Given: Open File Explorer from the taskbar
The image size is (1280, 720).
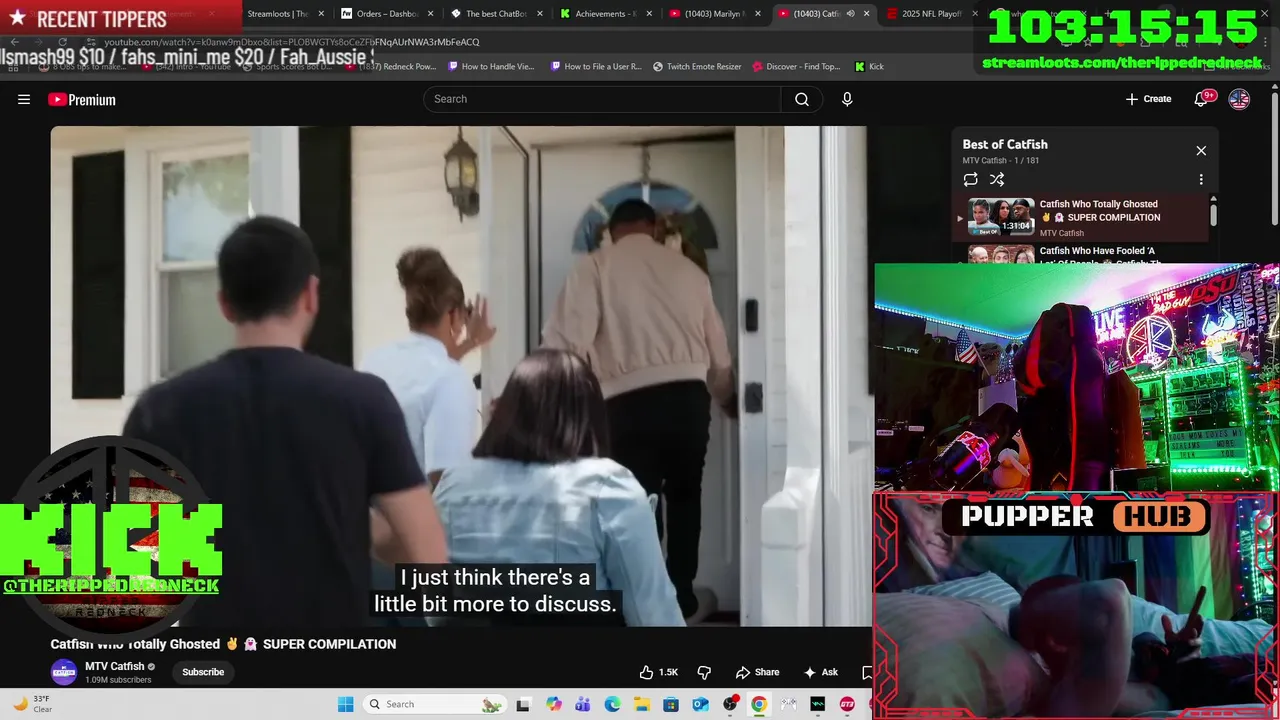Looking at the screenshot, I should [641, 704].
